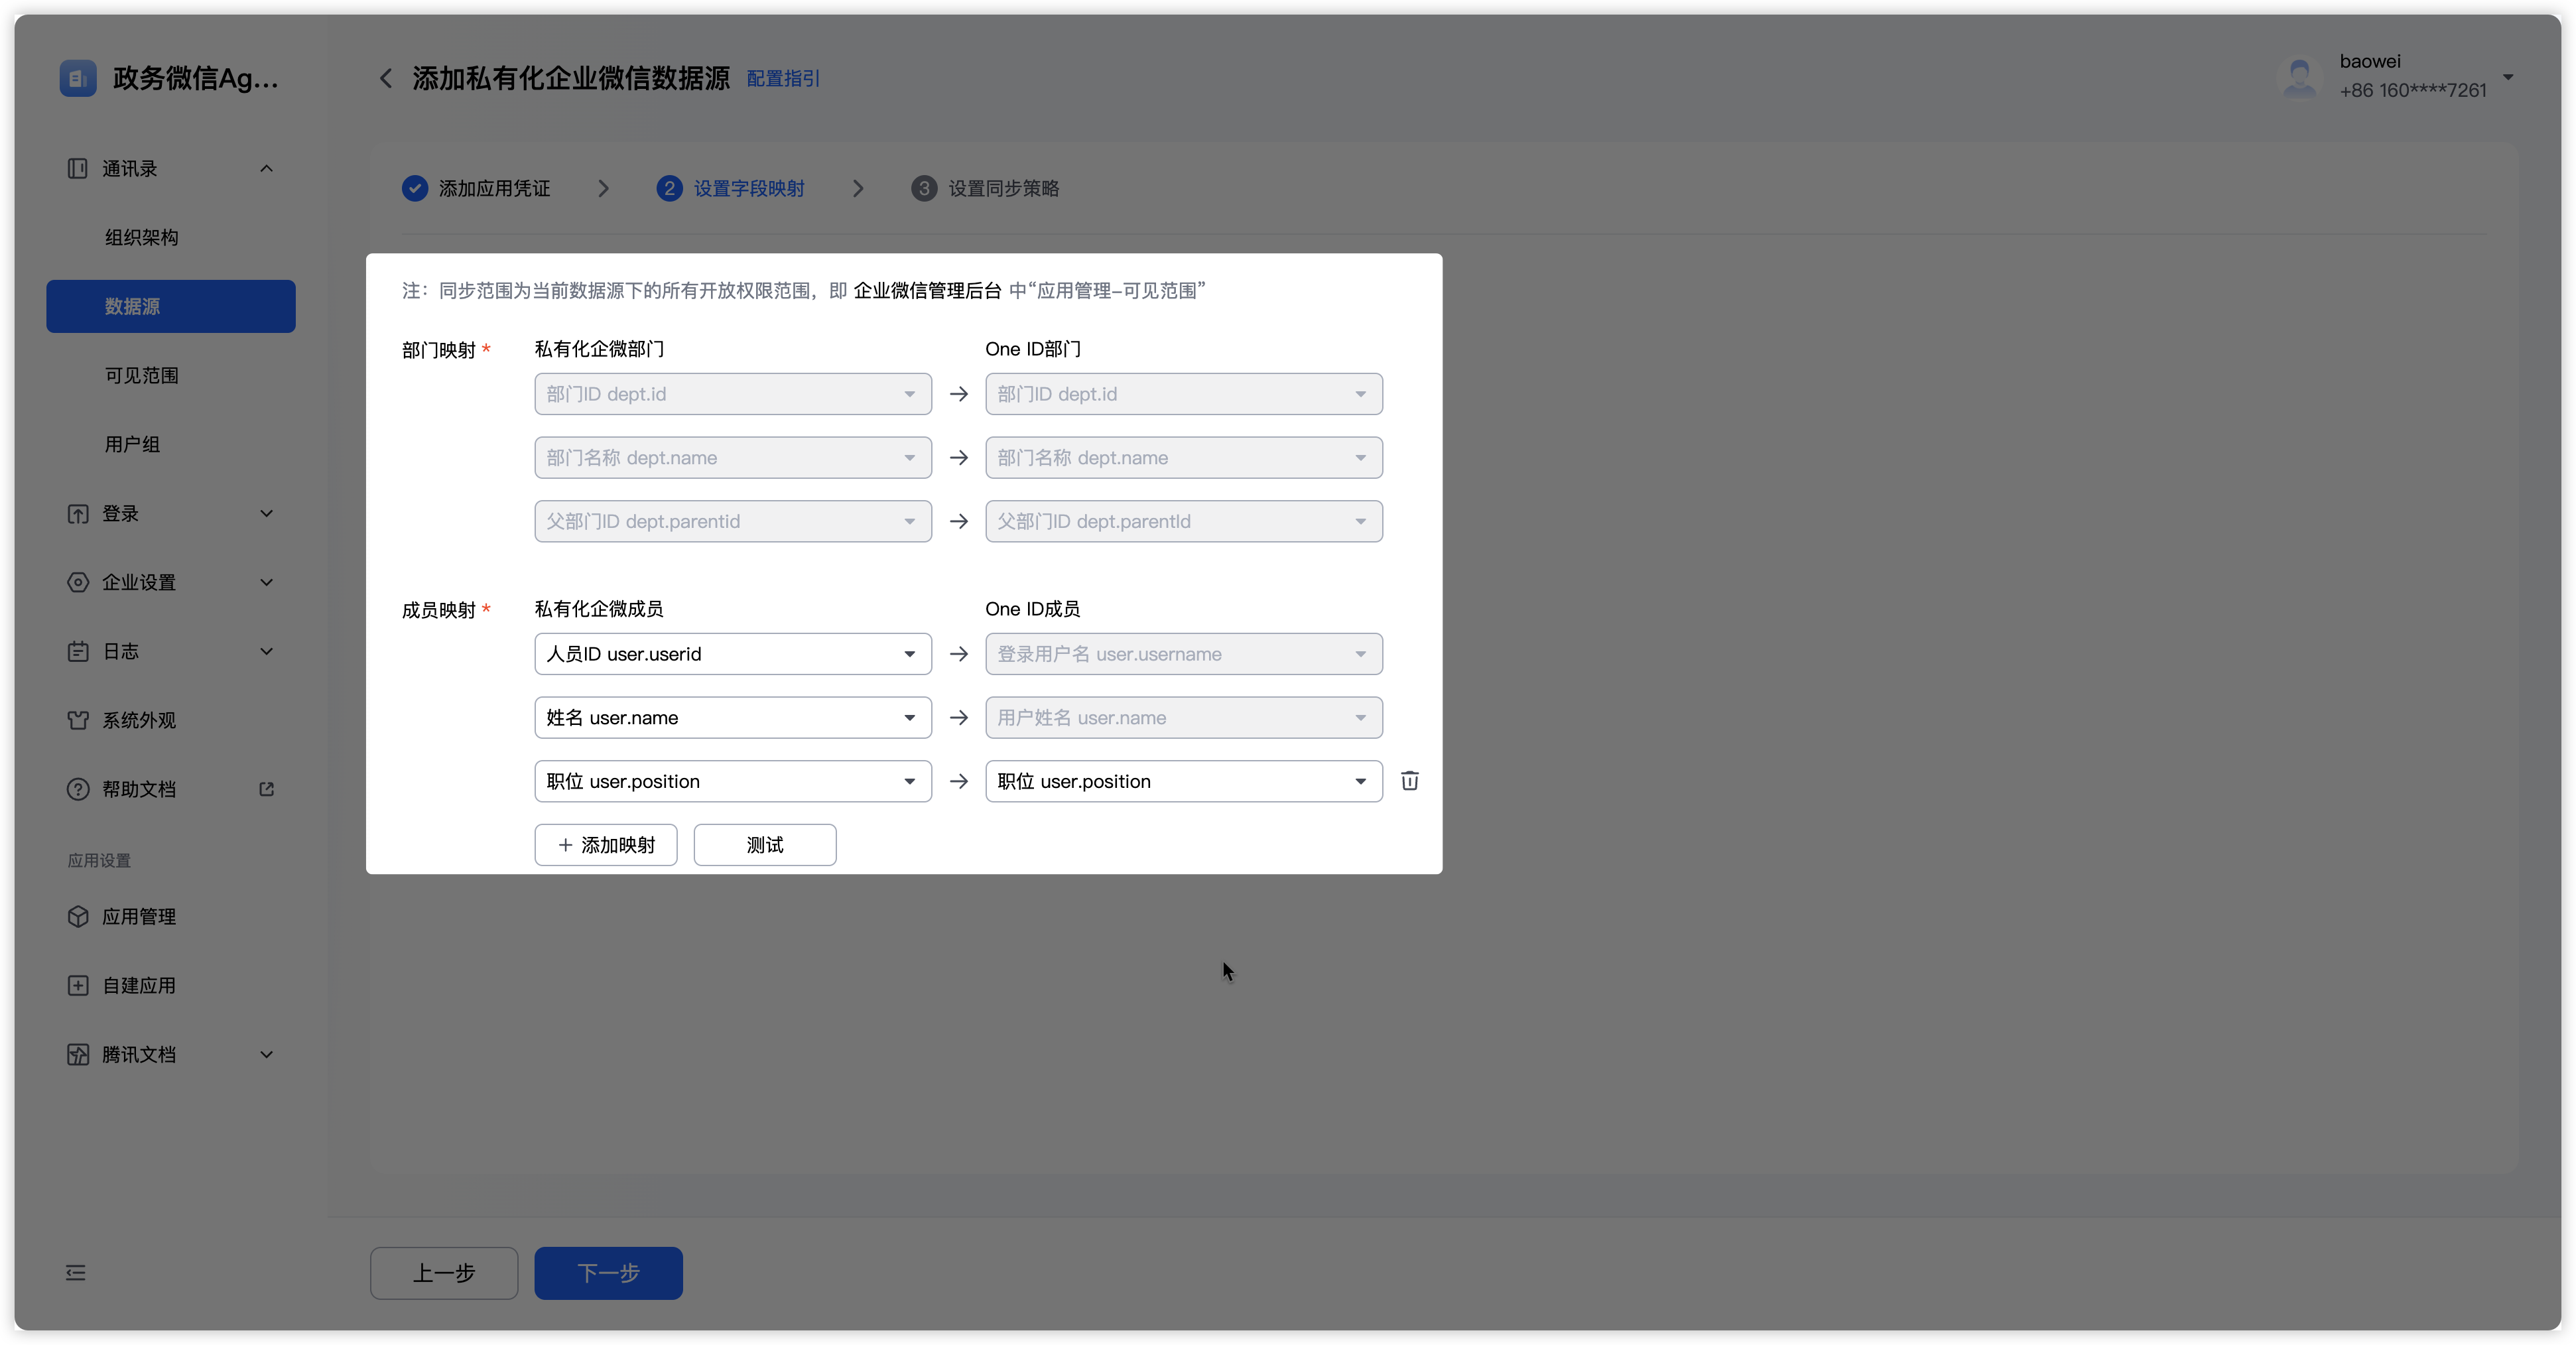The image size is (2576, 1345).
Task: Open the 人员ID user.userid dropdown
Action: pos(732,654)
